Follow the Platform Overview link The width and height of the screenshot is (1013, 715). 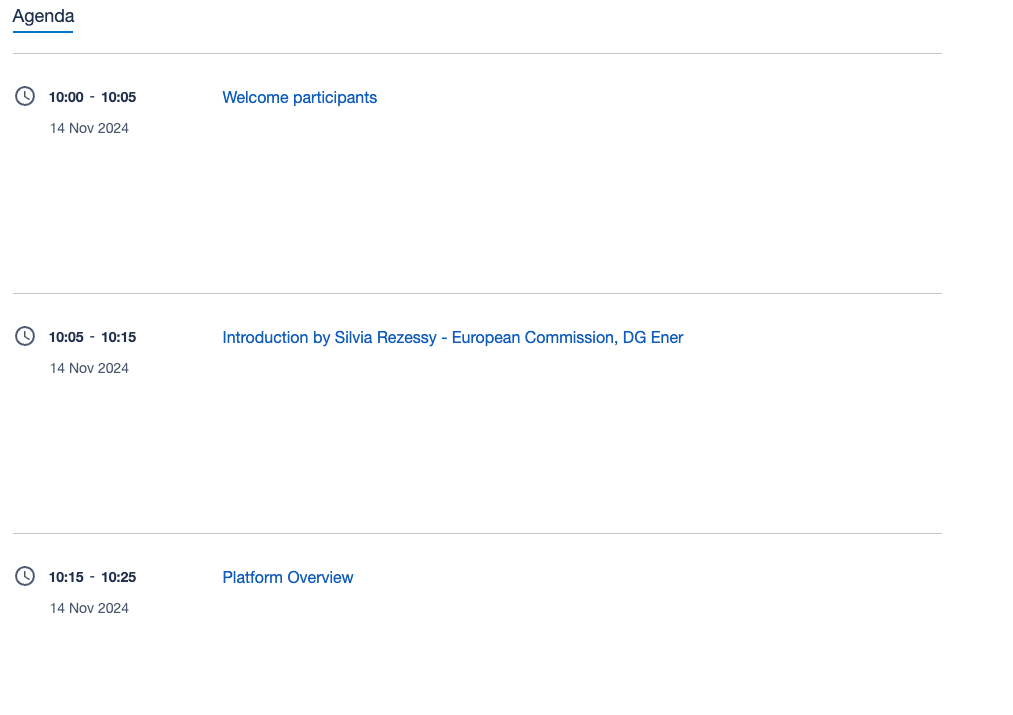pyautogui.click(x=287, y=577)
